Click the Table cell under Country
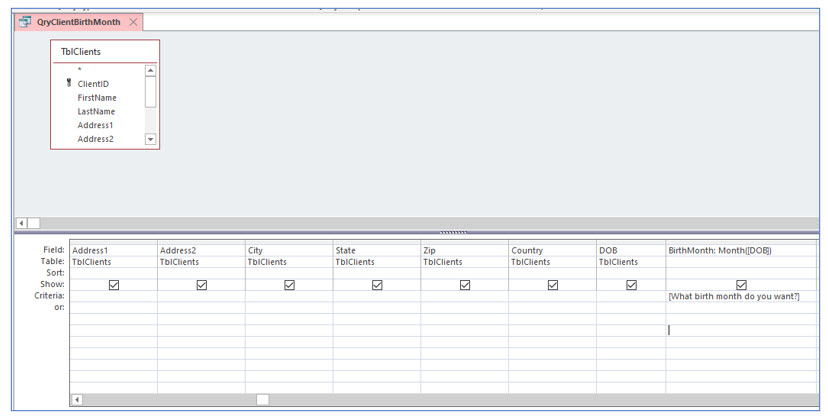This screenshot has height=418, width=828. click(x=553, y=262)
